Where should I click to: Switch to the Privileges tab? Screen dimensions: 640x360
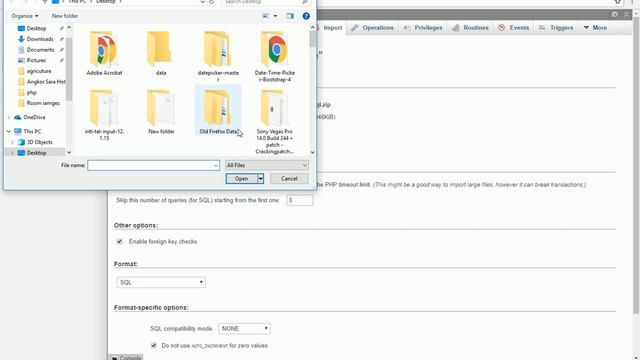coord(423,28)
